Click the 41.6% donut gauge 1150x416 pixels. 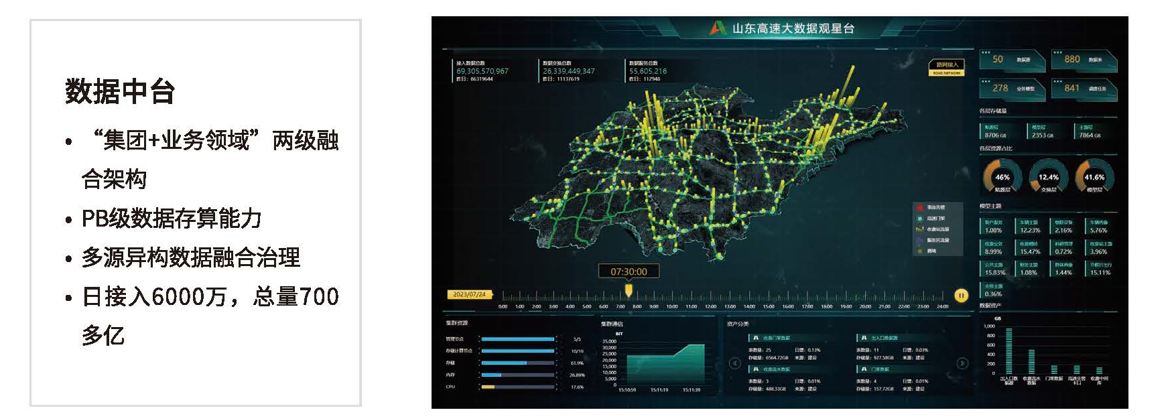point(1095,176)
